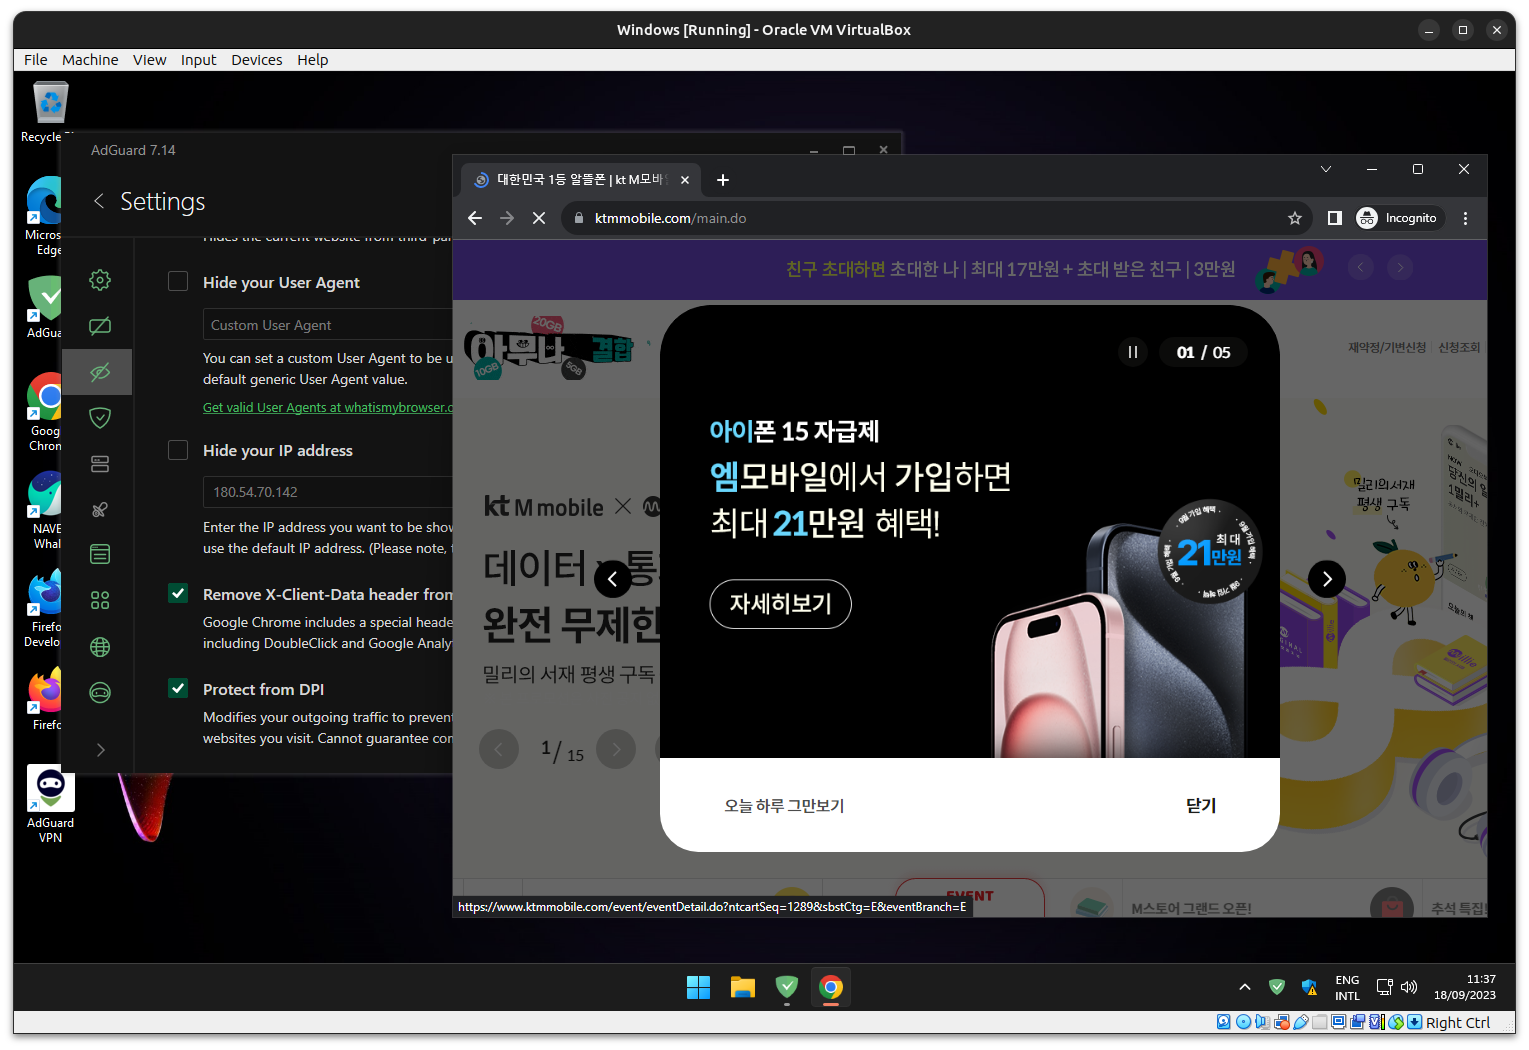Viewport: 1529px width, 1050px height.
Task: Open Stealth Mode crossed-eye section
Action: pos(99,371)
